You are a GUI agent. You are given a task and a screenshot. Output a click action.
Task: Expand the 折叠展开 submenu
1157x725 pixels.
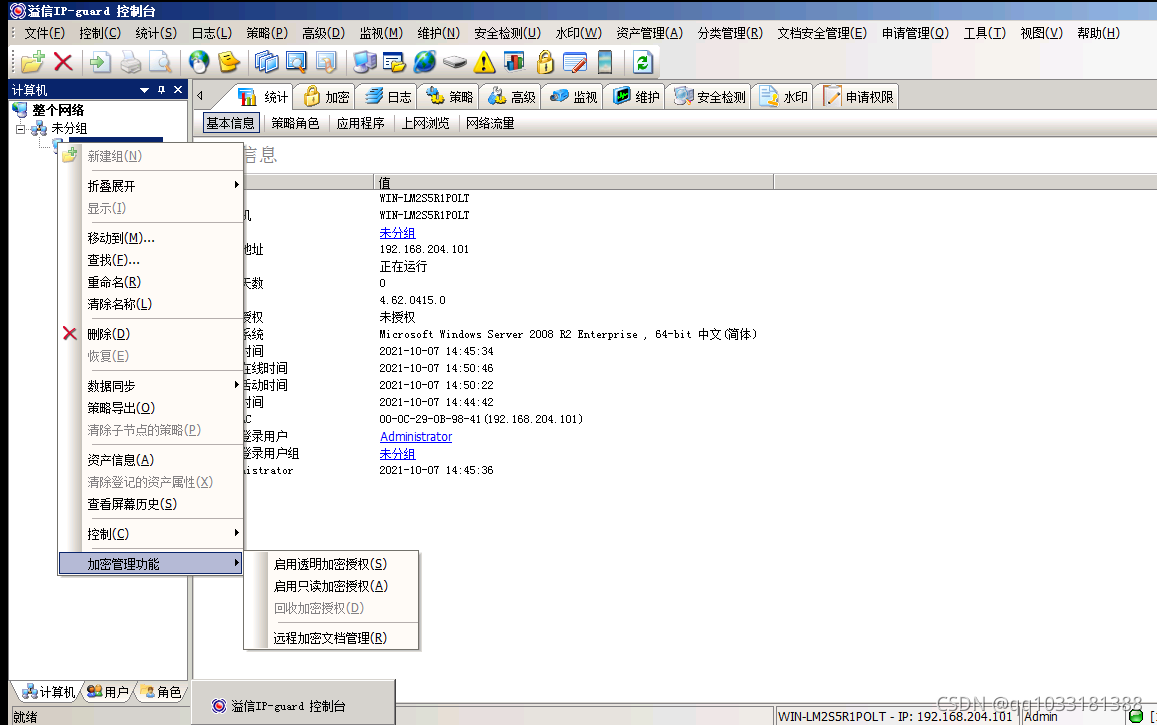click(x=150, y=186)
